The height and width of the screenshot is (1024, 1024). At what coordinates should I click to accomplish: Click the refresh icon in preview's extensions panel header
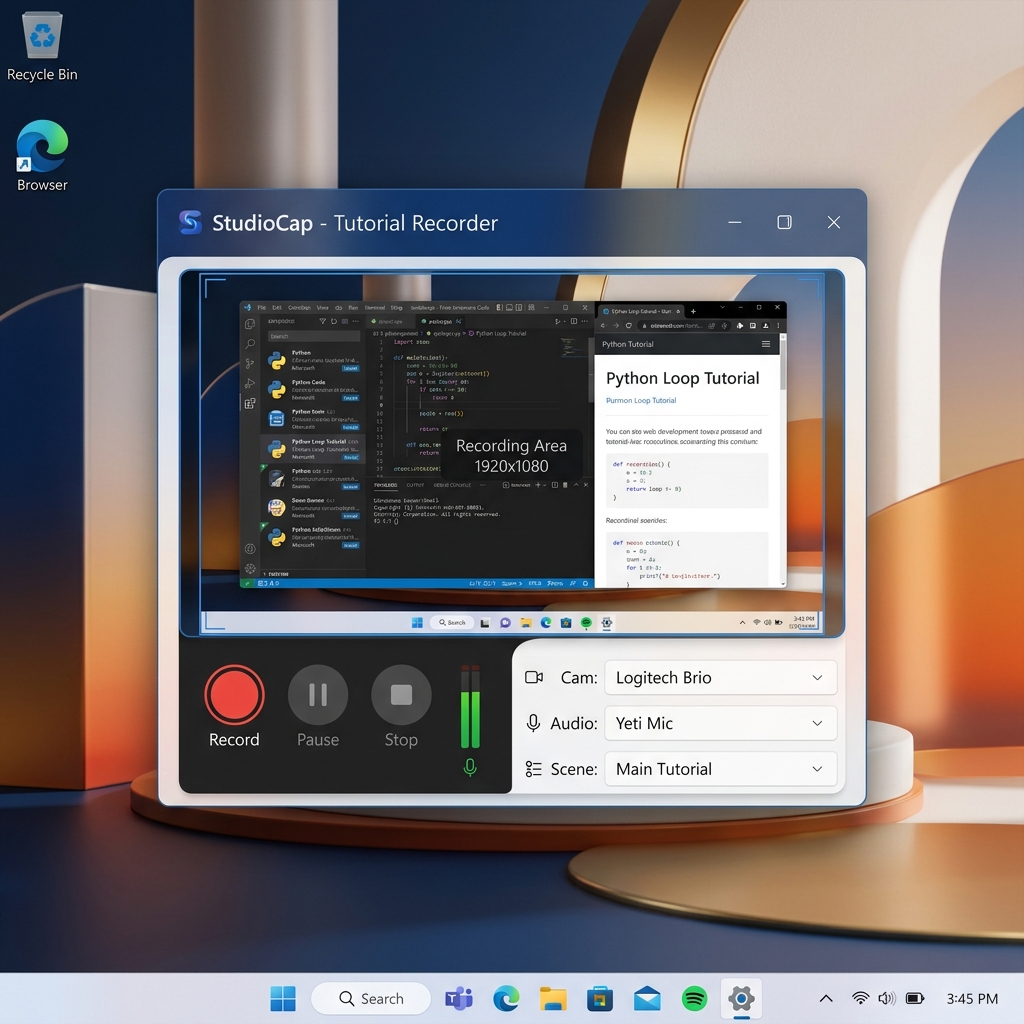pyautogui.click(x=334, y=321)
